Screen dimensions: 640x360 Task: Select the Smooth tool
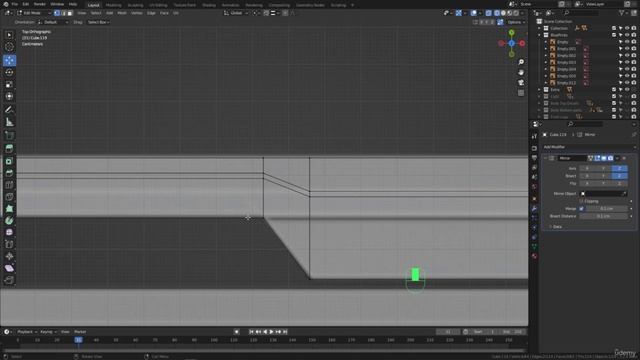(9, 232)
